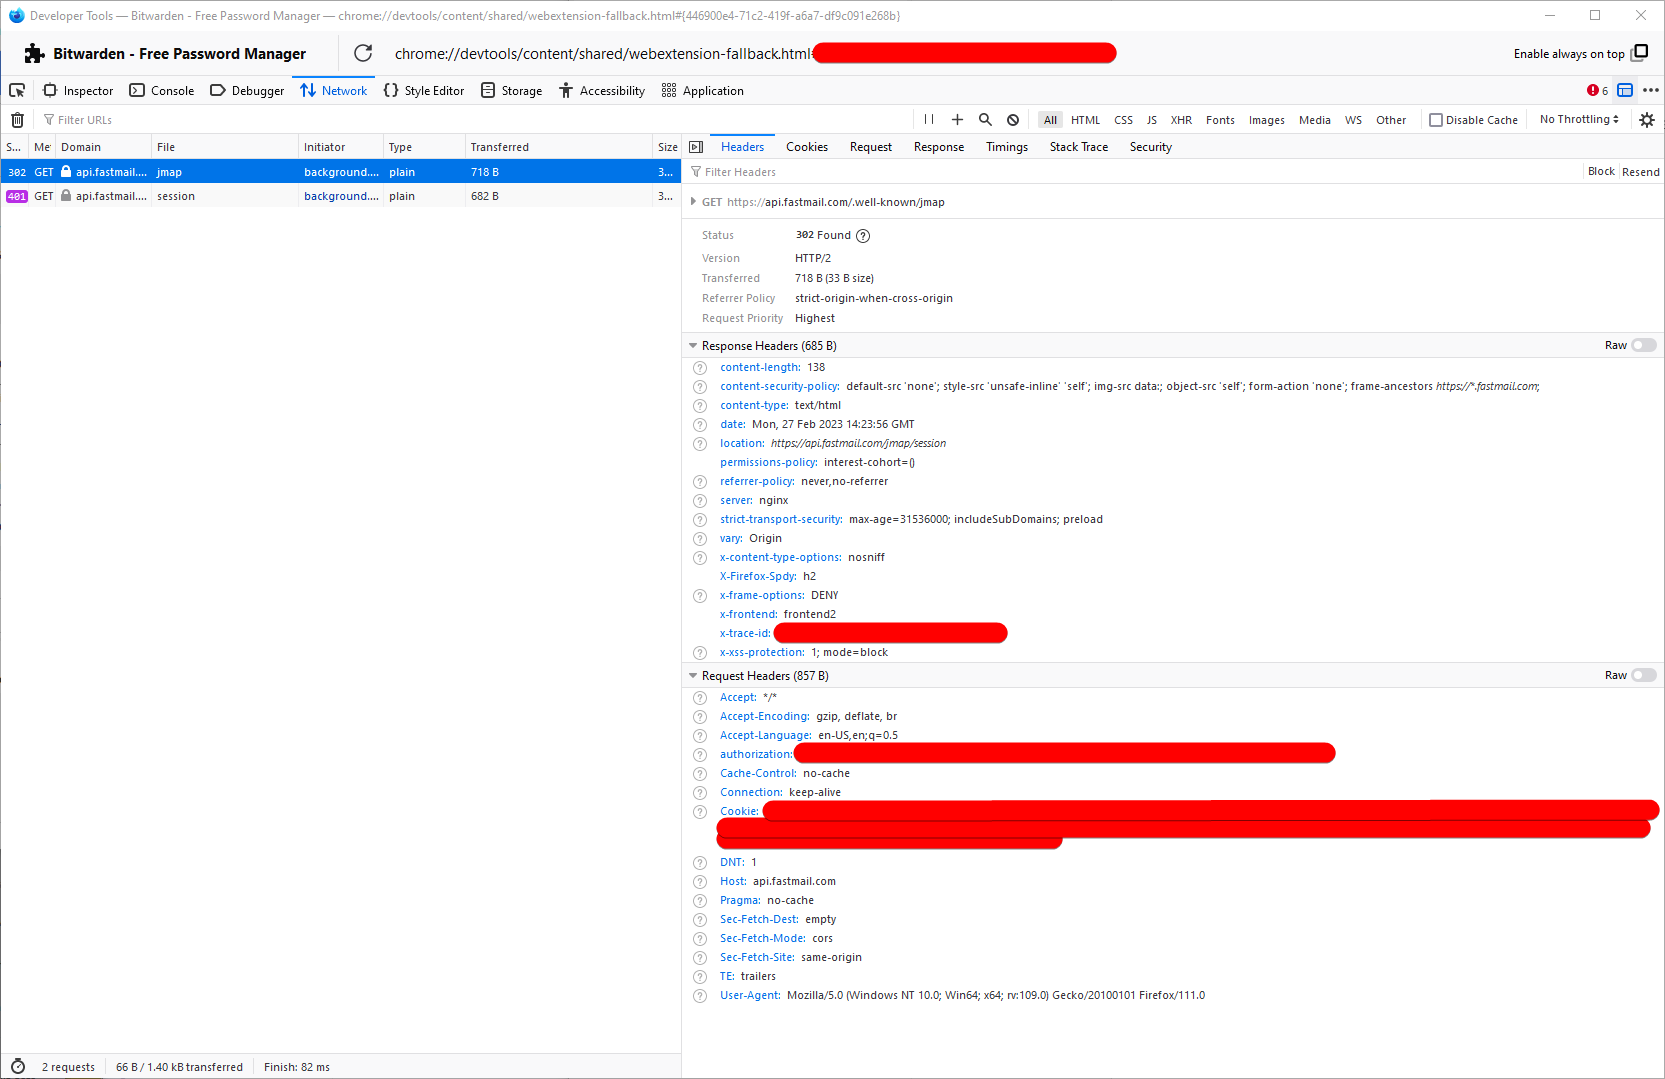Open the location header session link
The image size is (1665, 1079).
[858, 444]
